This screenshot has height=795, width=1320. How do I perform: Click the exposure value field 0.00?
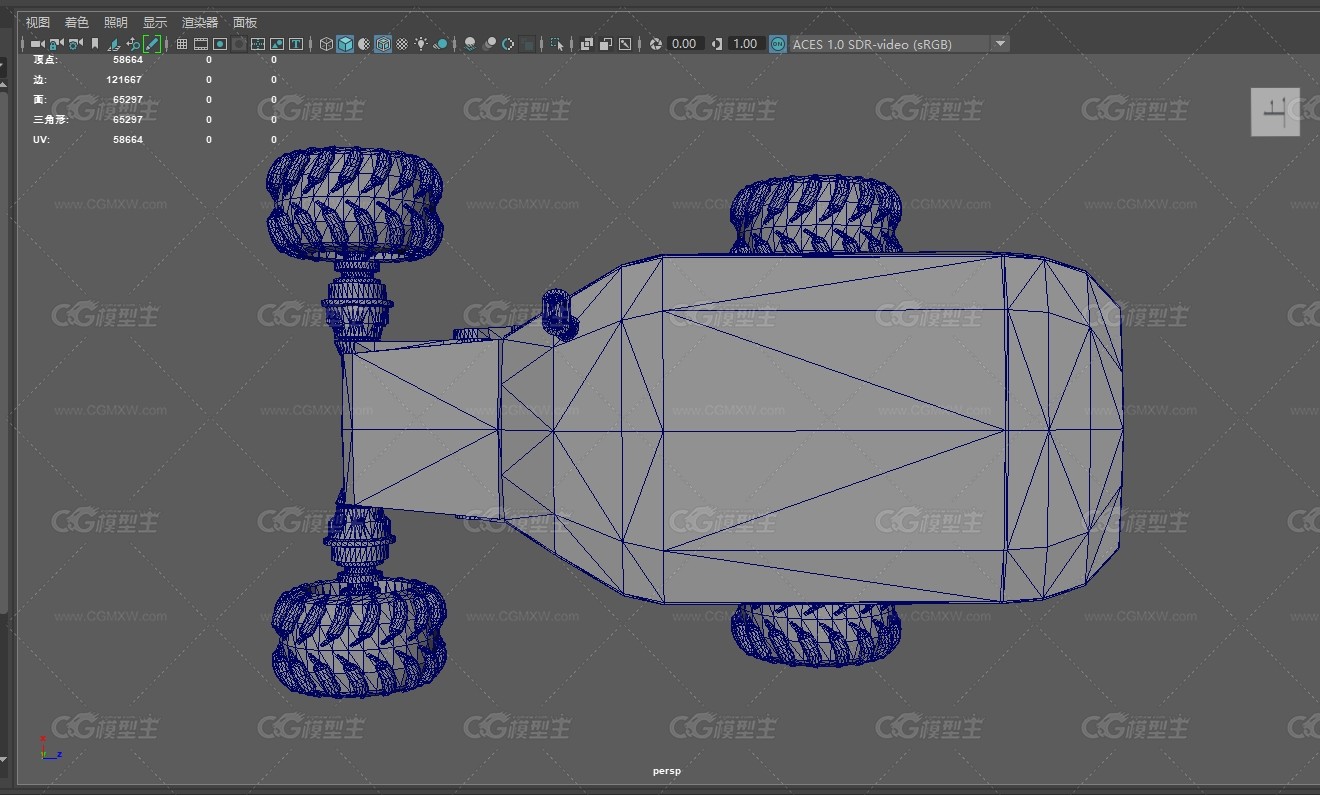click(x=686, y=44)
